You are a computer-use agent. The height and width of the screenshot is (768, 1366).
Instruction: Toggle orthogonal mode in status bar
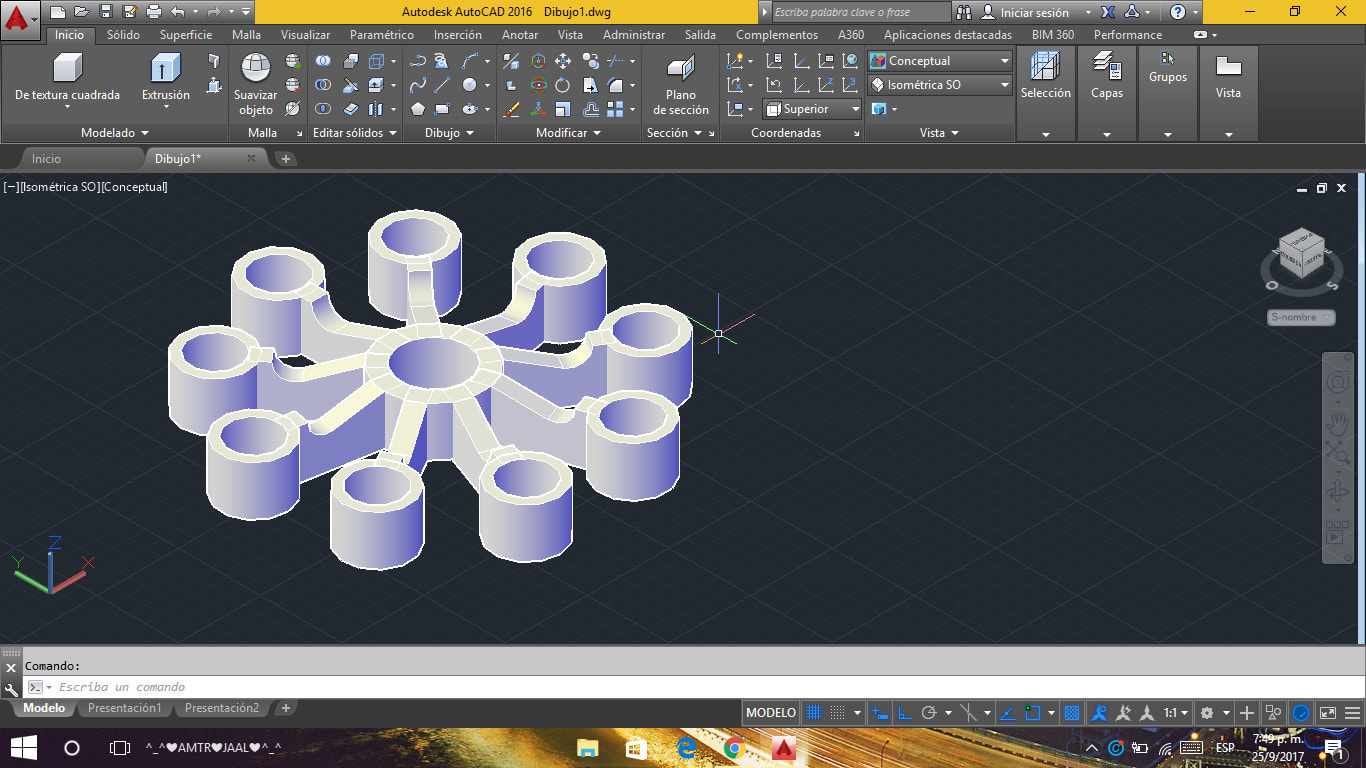[x=904, y=713]
